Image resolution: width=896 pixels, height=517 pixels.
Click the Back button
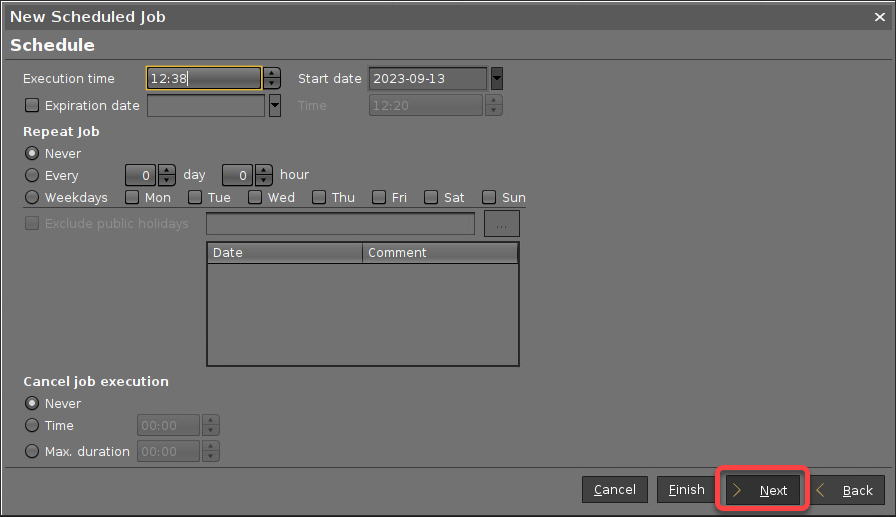(x=846, y=490)
